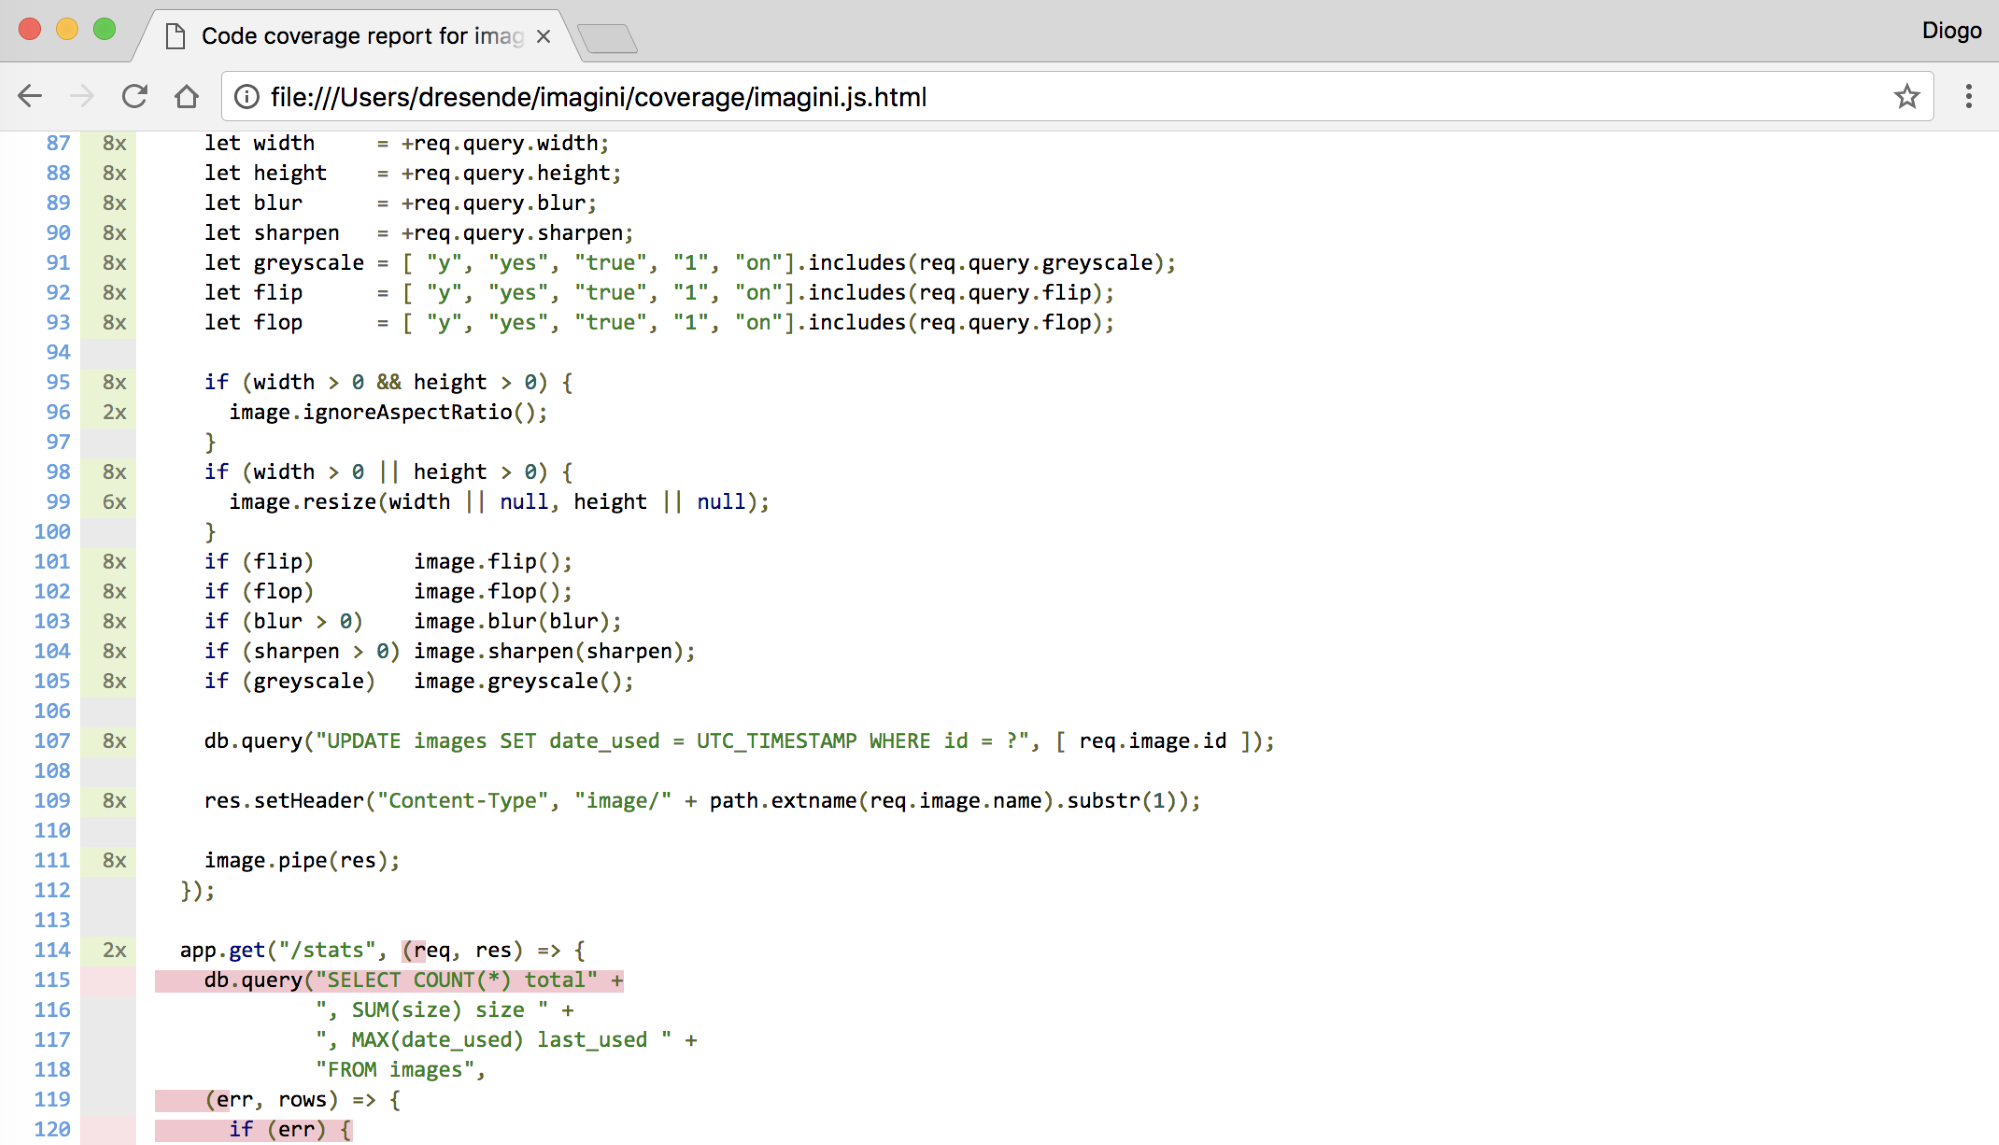Go to the browser home page
The image size is (1999, 1145).
186,96
